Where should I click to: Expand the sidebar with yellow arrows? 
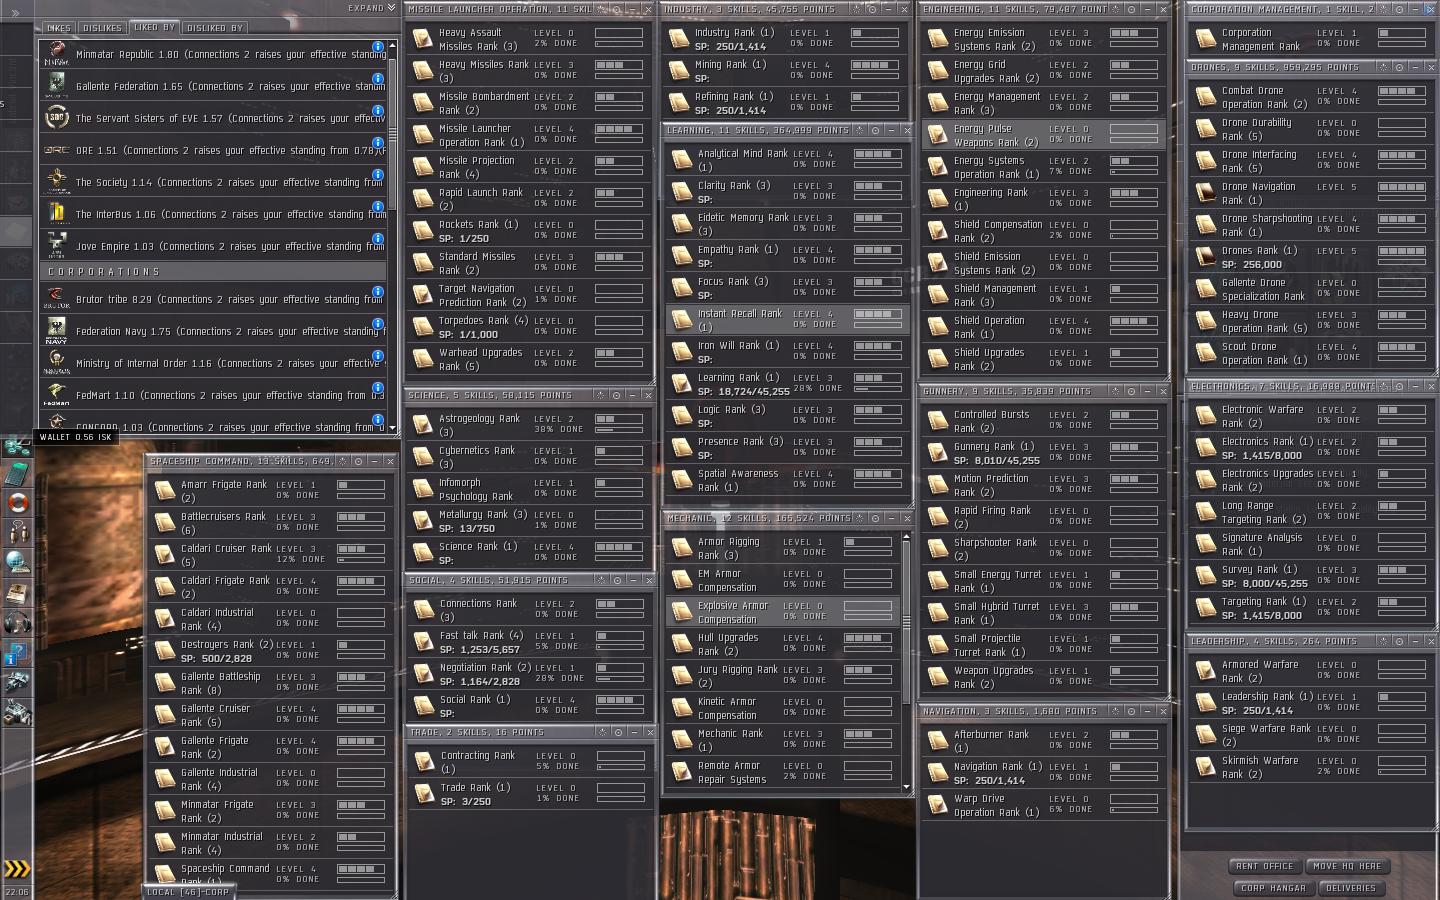pos(17,868)
